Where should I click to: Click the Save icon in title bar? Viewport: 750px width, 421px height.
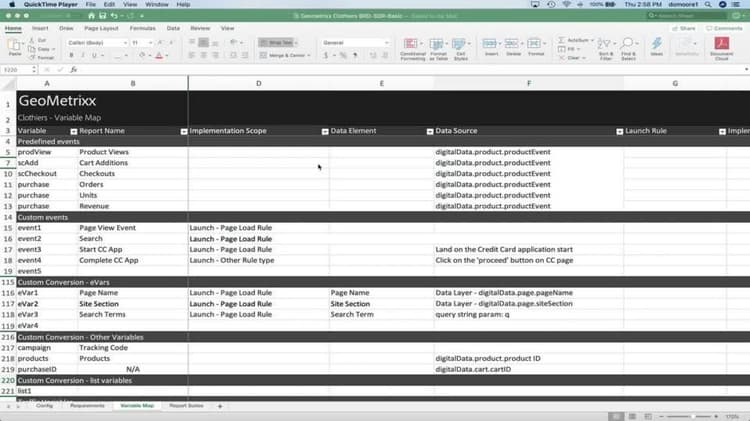click(102, 16)
